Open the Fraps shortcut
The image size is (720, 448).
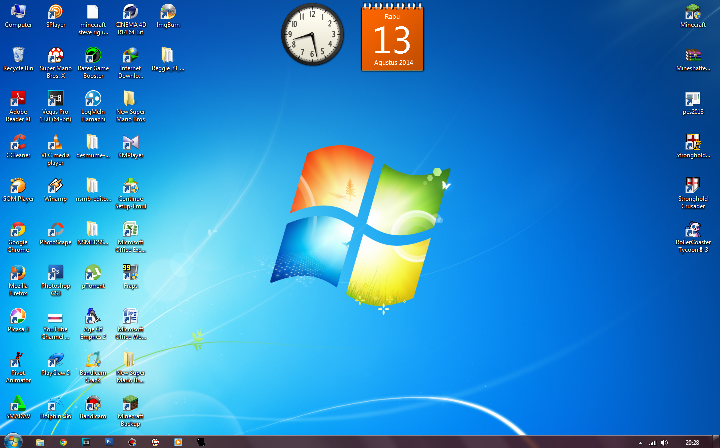pos(131,277)
